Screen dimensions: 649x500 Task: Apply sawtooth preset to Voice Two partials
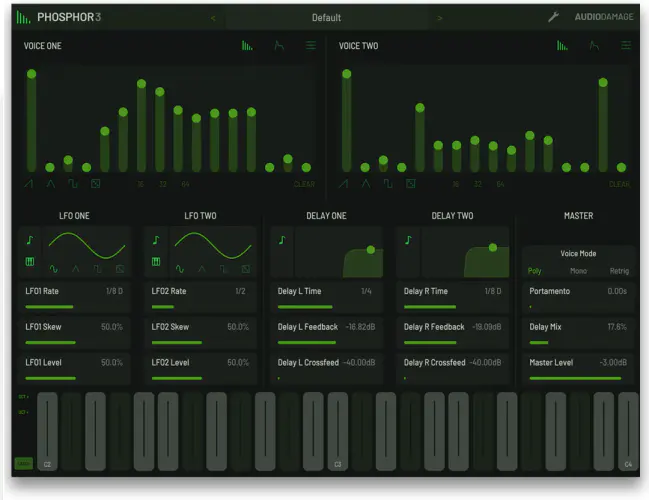tap(344, 184)
